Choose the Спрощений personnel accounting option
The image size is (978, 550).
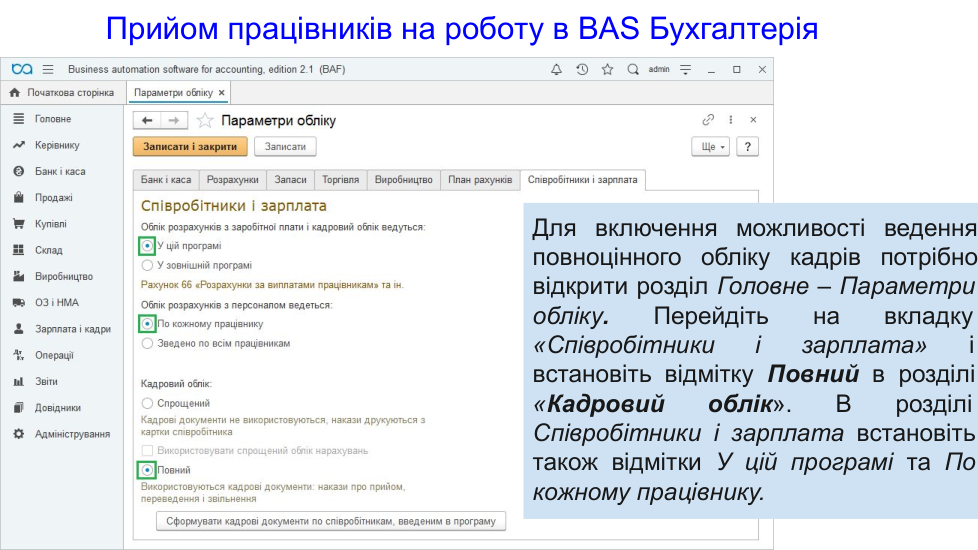coord(148,402)
